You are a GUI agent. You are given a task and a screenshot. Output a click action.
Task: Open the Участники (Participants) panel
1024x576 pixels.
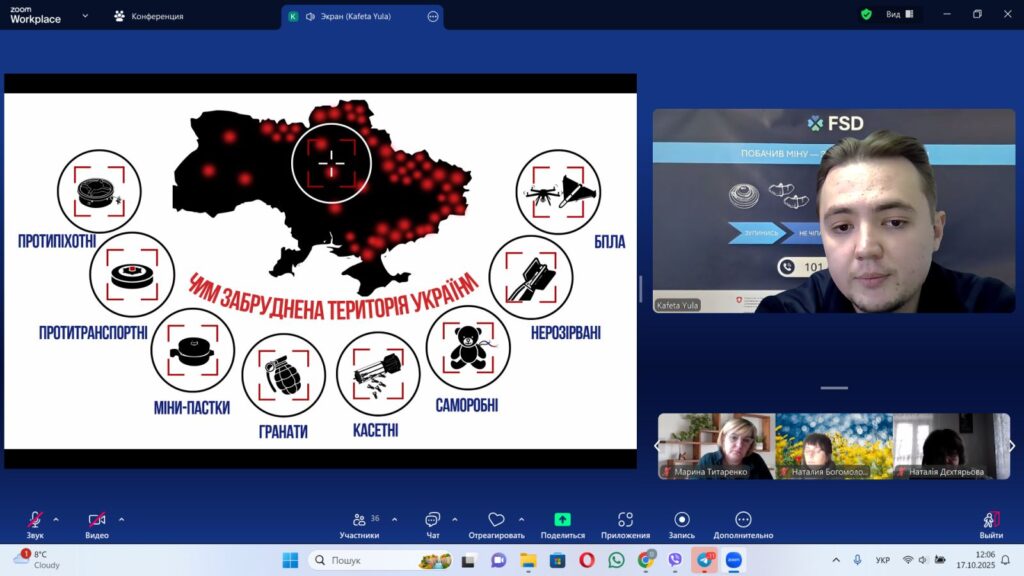click(x=359, y=521)
